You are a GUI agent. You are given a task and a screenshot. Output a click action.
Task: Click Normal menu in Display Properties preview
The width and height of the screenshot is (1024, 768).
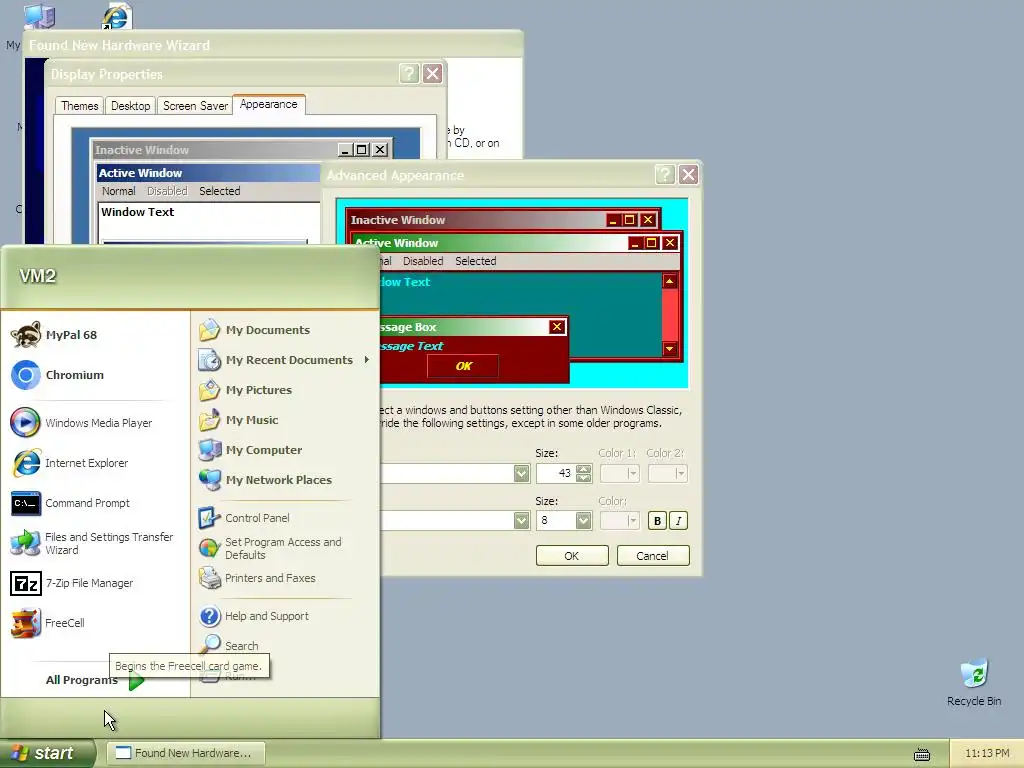pos(118,191)
